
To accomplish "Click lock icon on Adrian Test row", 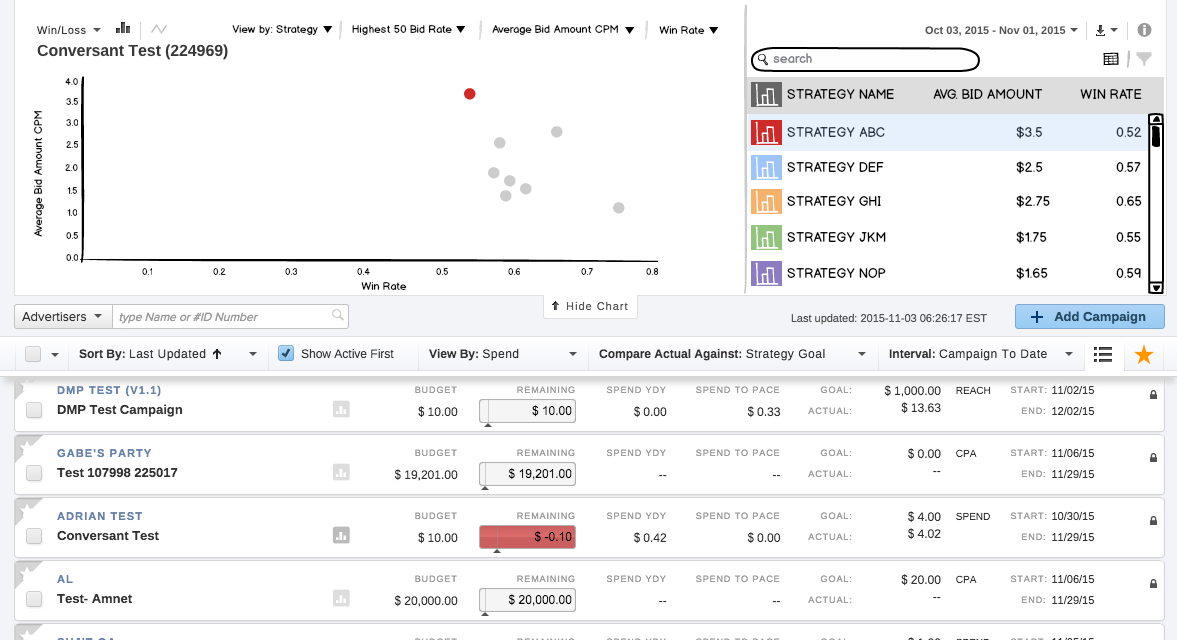I will 1153,521.
